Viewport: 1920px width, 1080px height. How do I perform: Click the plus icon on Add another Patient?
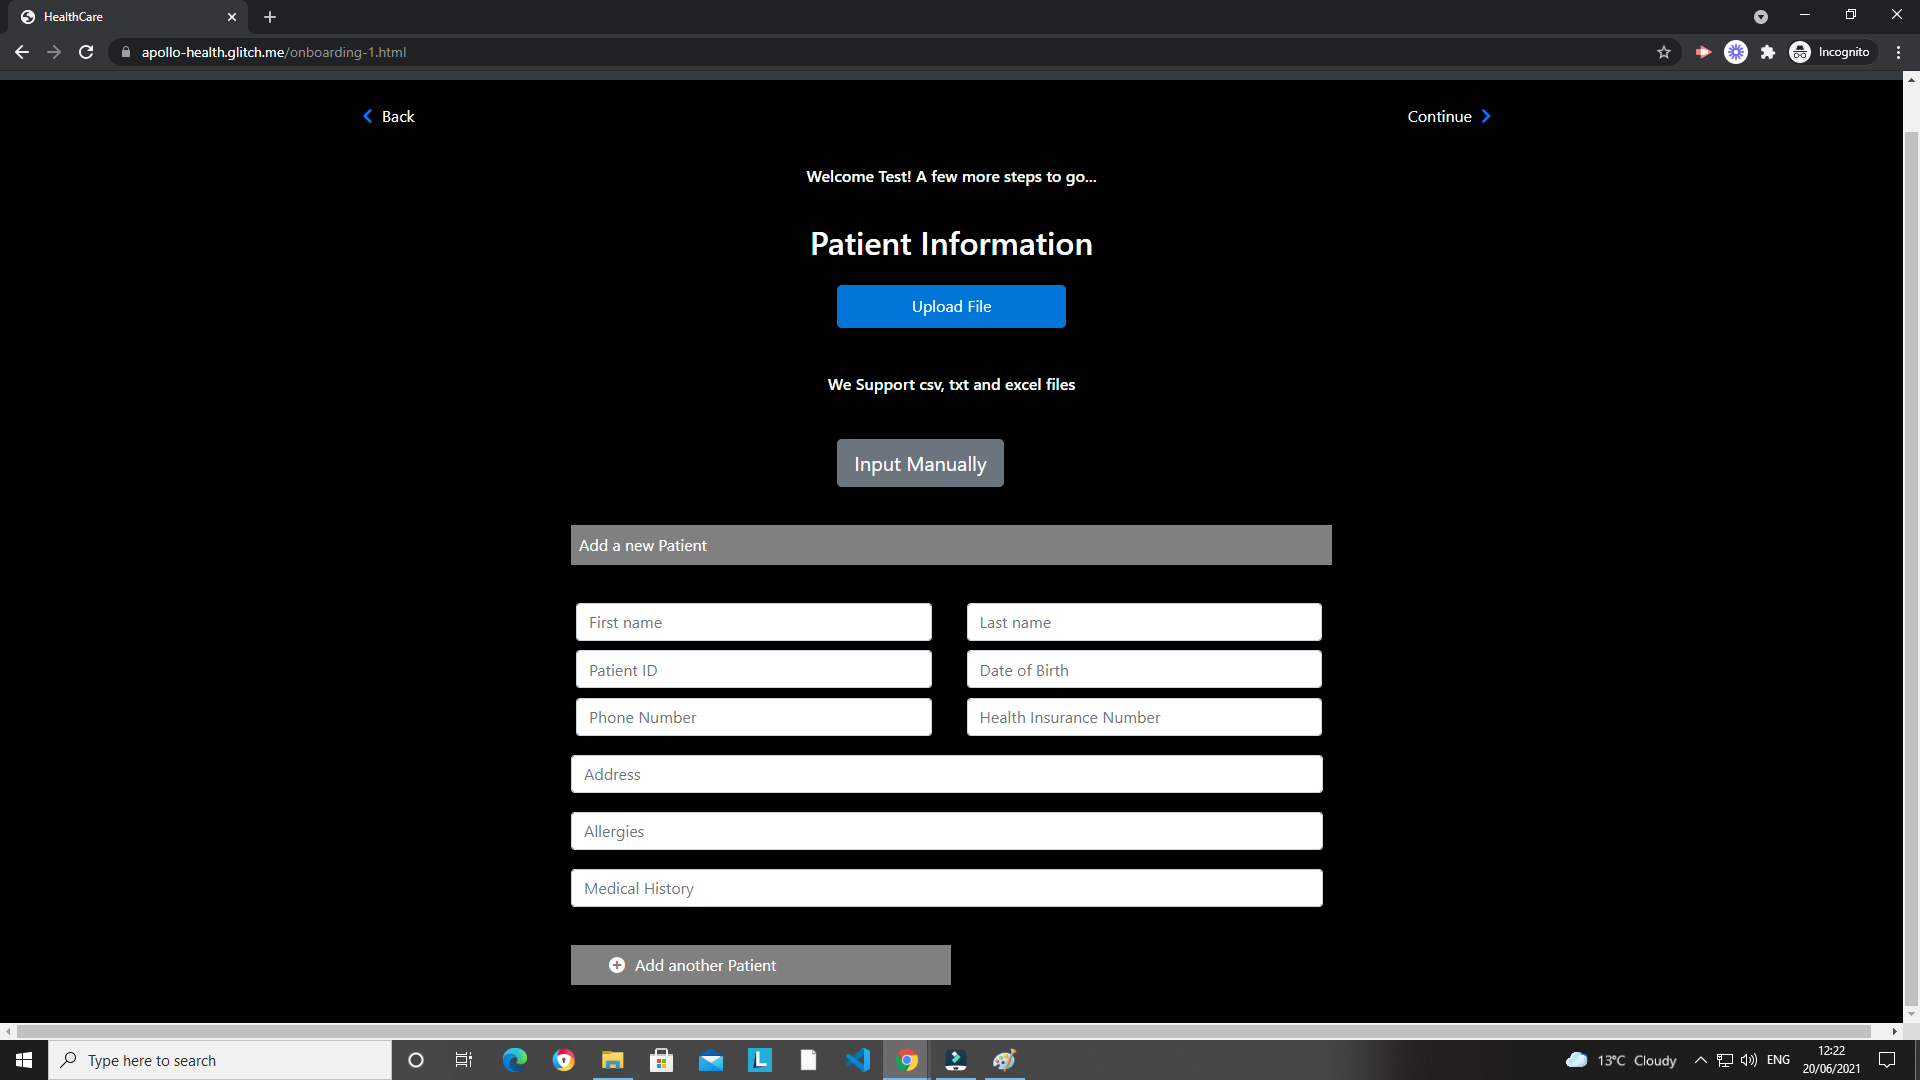pos(617,965)
